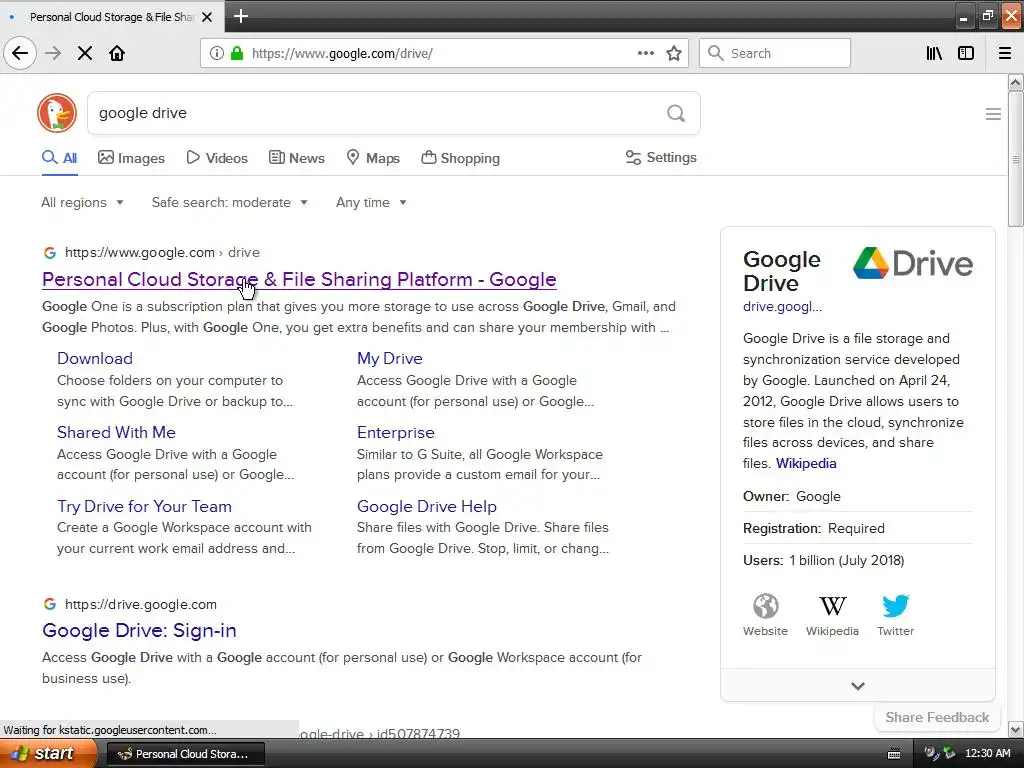Expand the Any time filter
The width and height of the screenshot is (1024, 768).
click(x=371, y=202)
